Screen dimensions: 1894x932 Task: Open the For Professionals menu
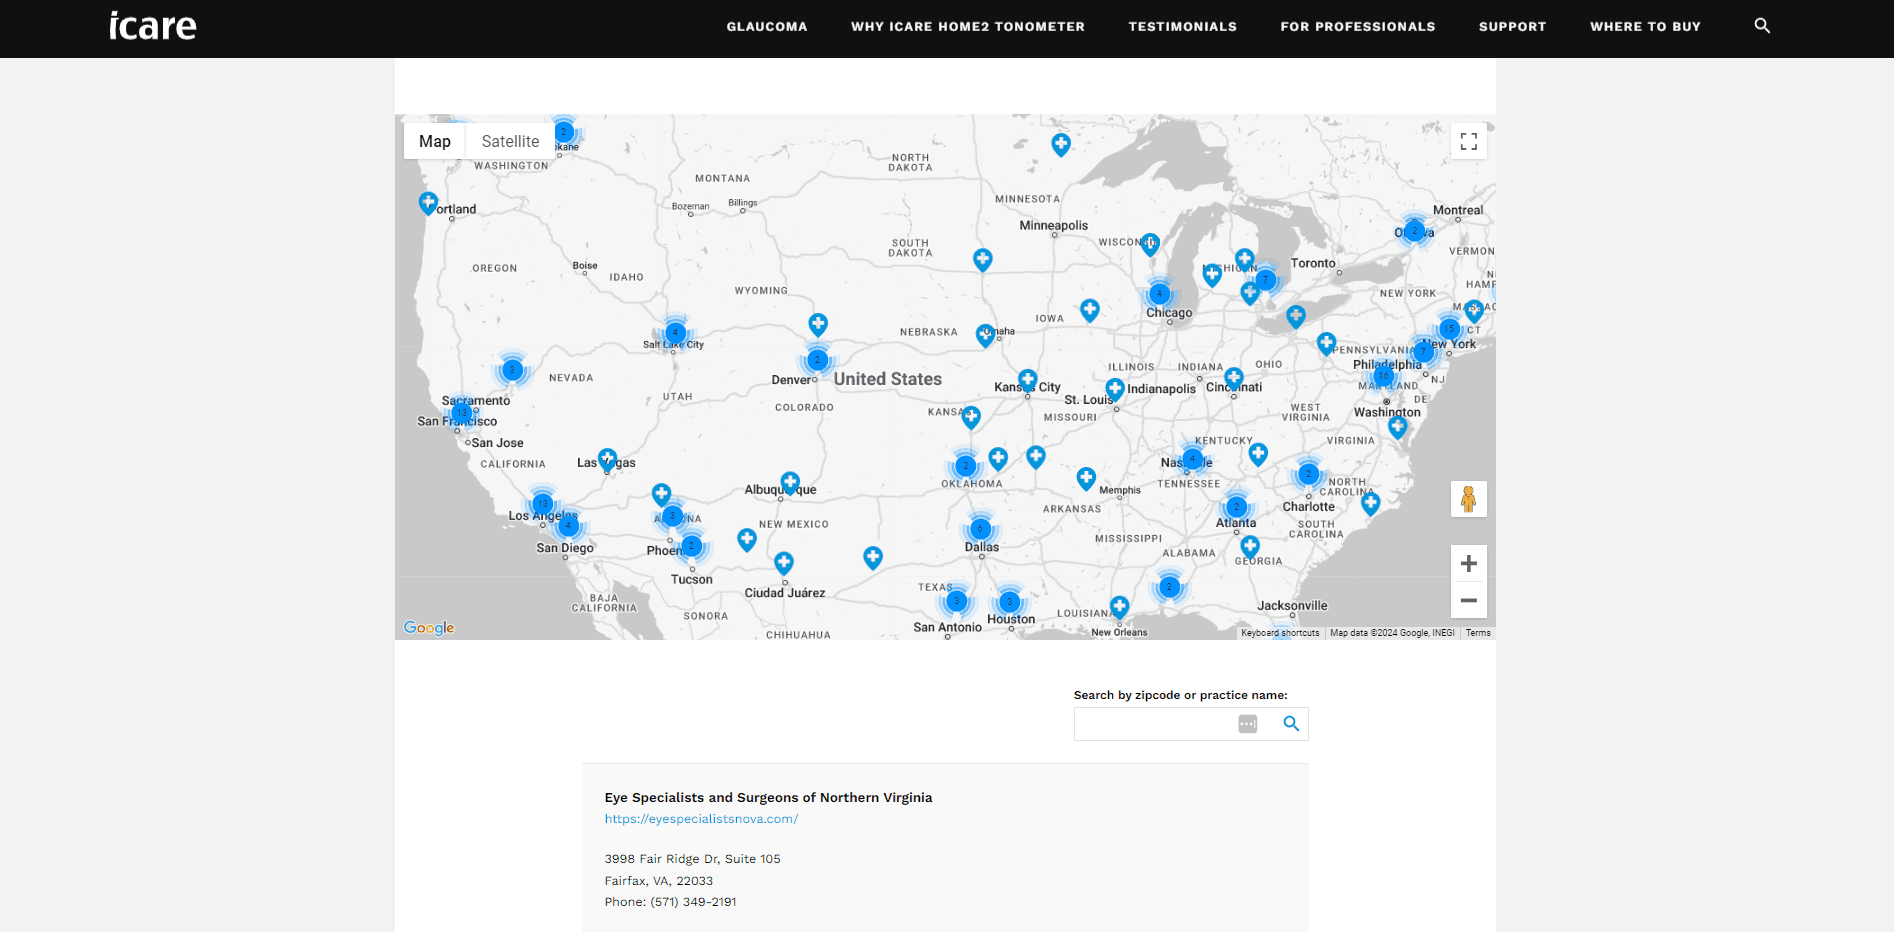tap(1357, 27)
